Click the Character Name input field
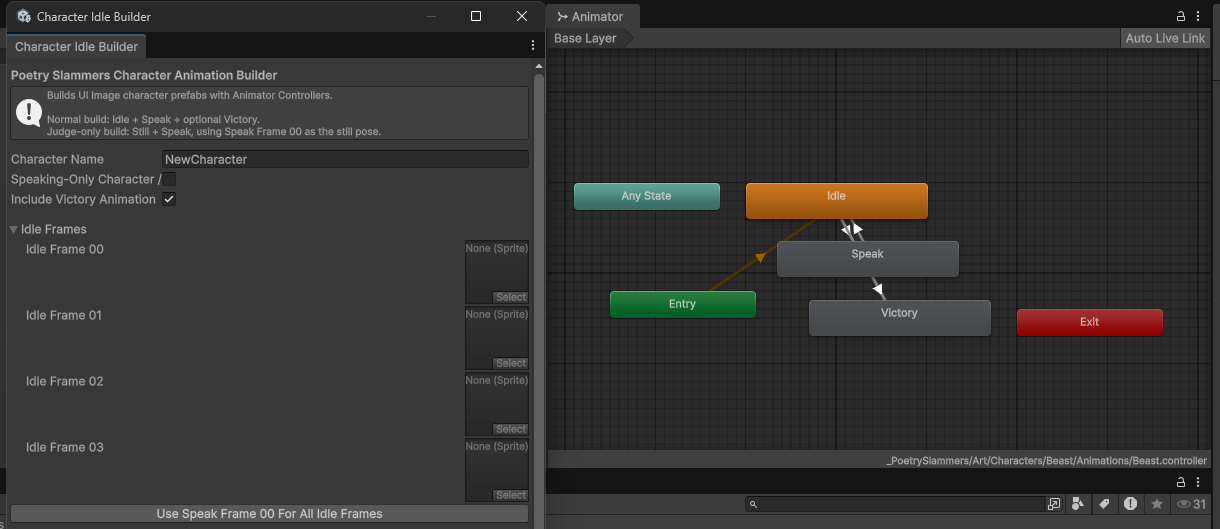The height and width of the screenshot is (529, 1220). (345, 159)
